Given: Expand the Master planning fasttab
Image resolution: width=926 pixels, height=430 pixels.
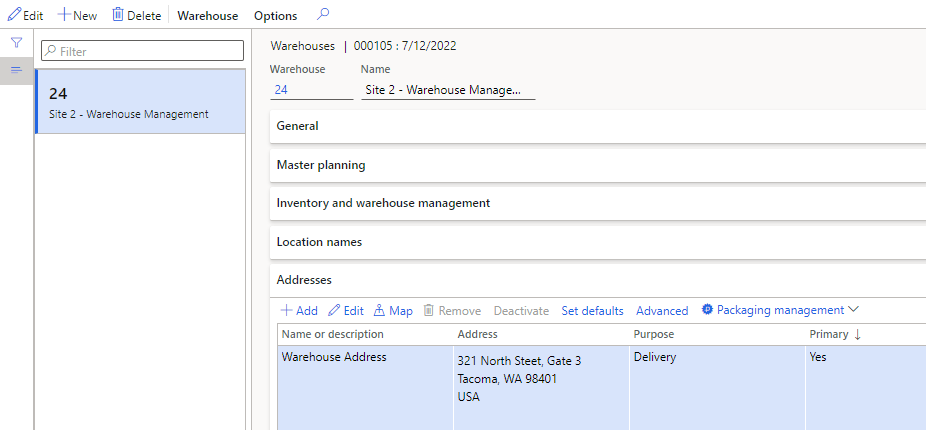Looking at the screenshot, I should pyautogui.click(x=598, y=165).
